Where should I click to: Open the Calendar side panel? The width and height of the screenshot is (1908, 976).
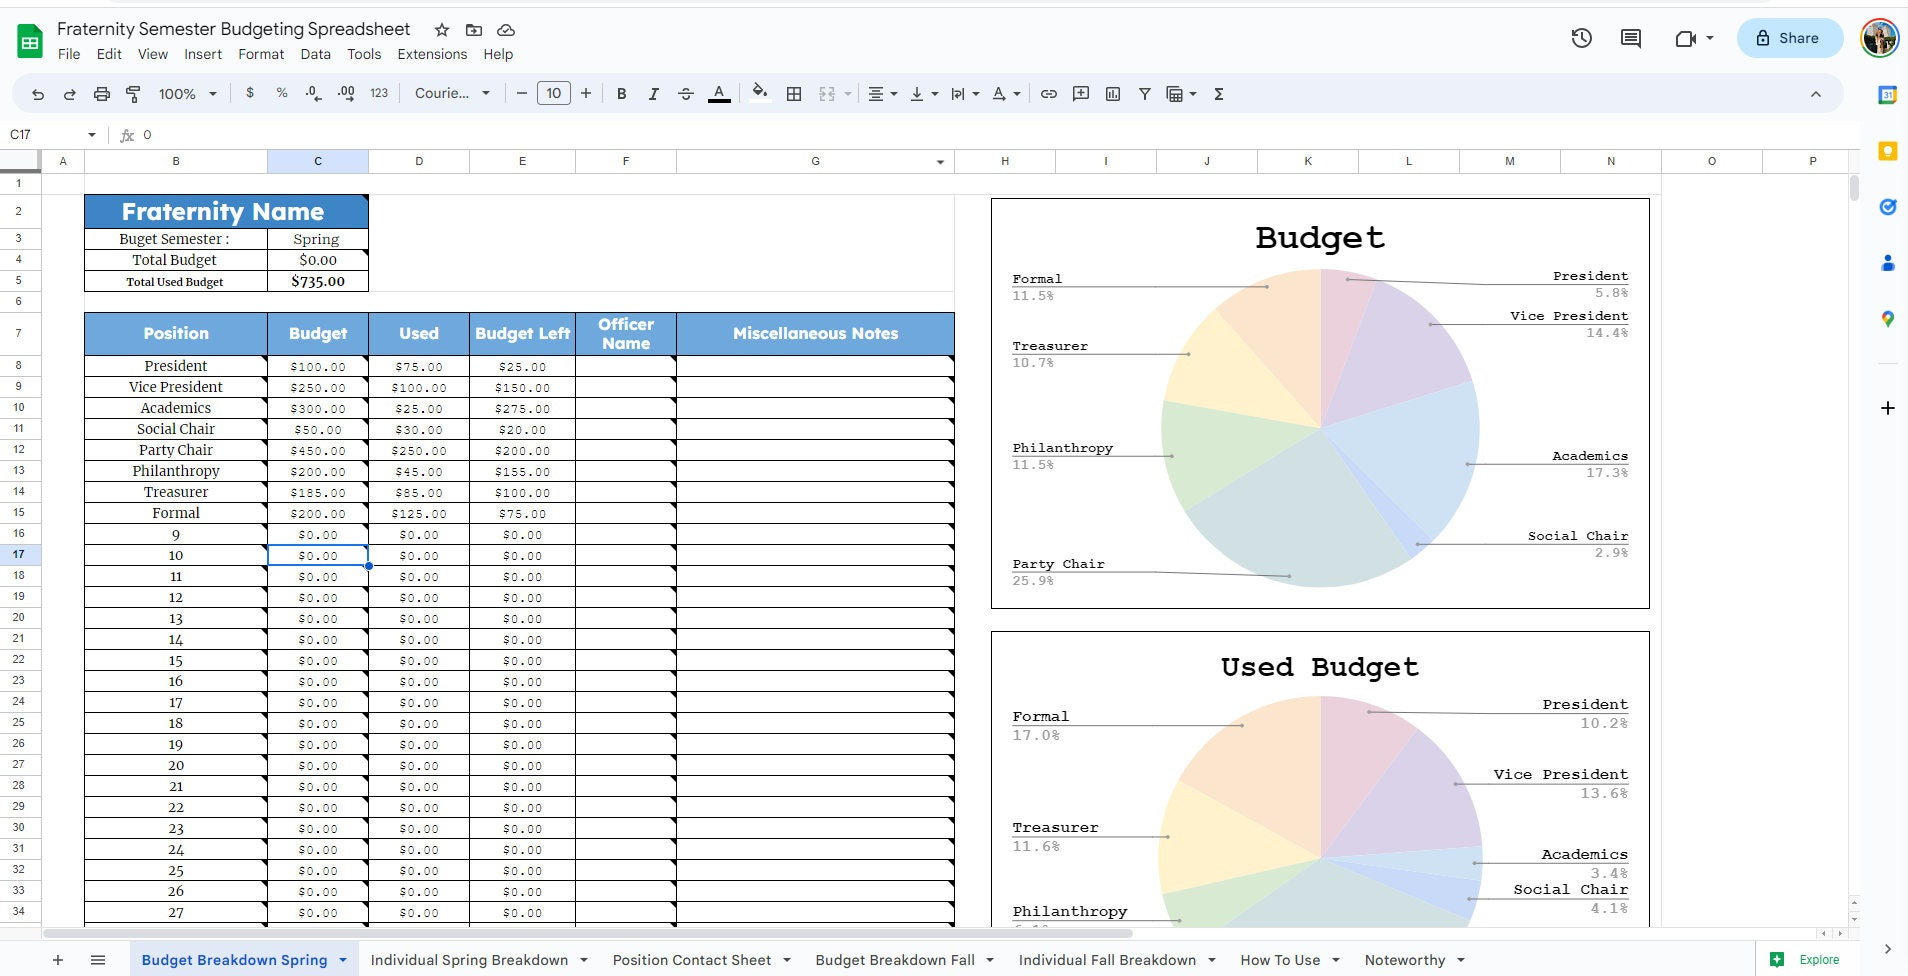[x=1887, y=95]
